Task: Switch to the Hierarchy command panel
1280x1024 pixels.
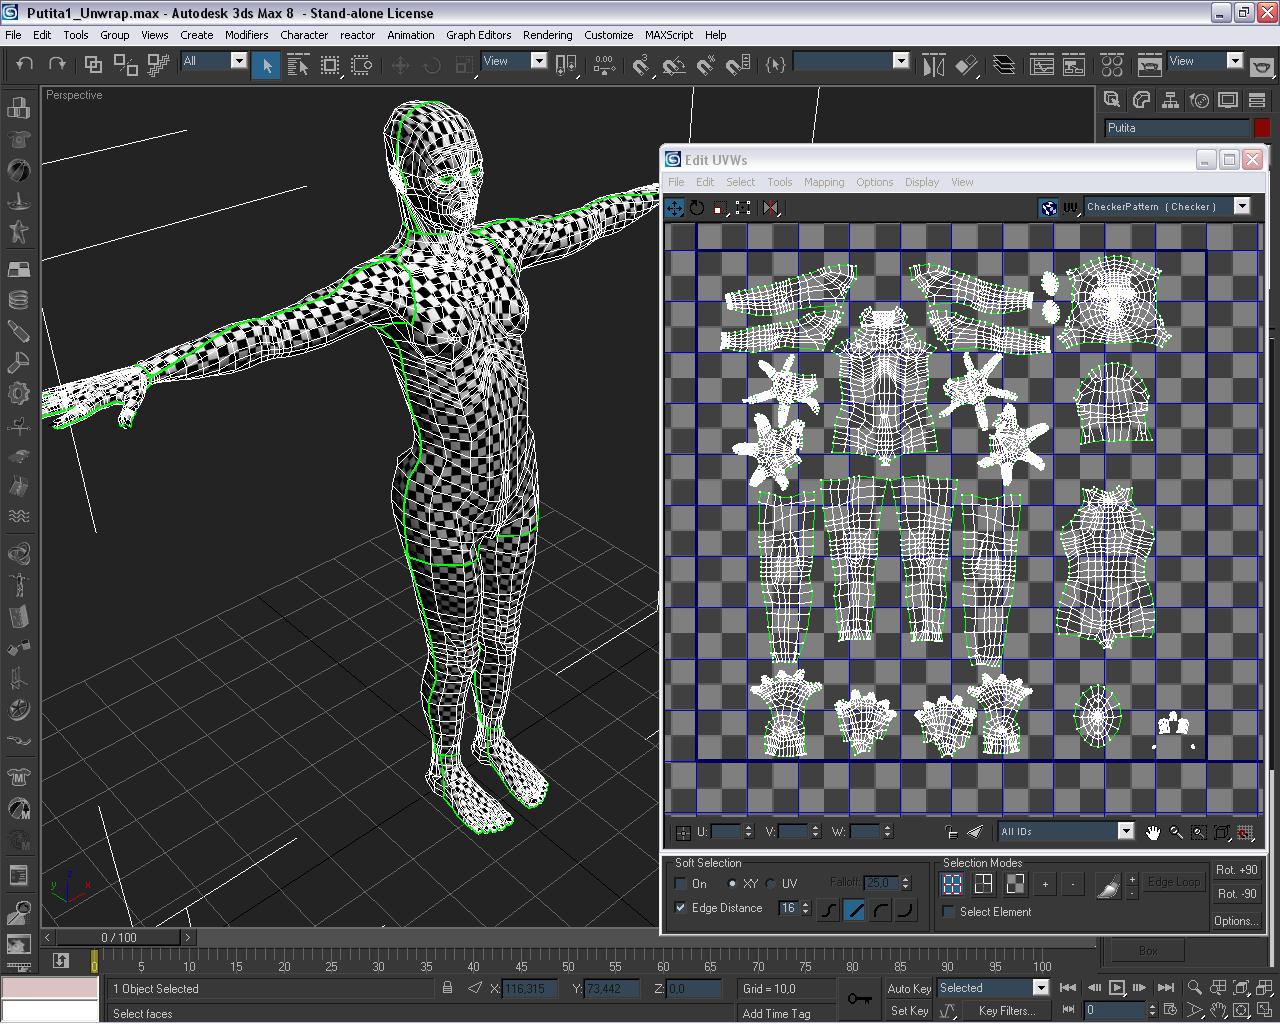Action: (1170, 100)
